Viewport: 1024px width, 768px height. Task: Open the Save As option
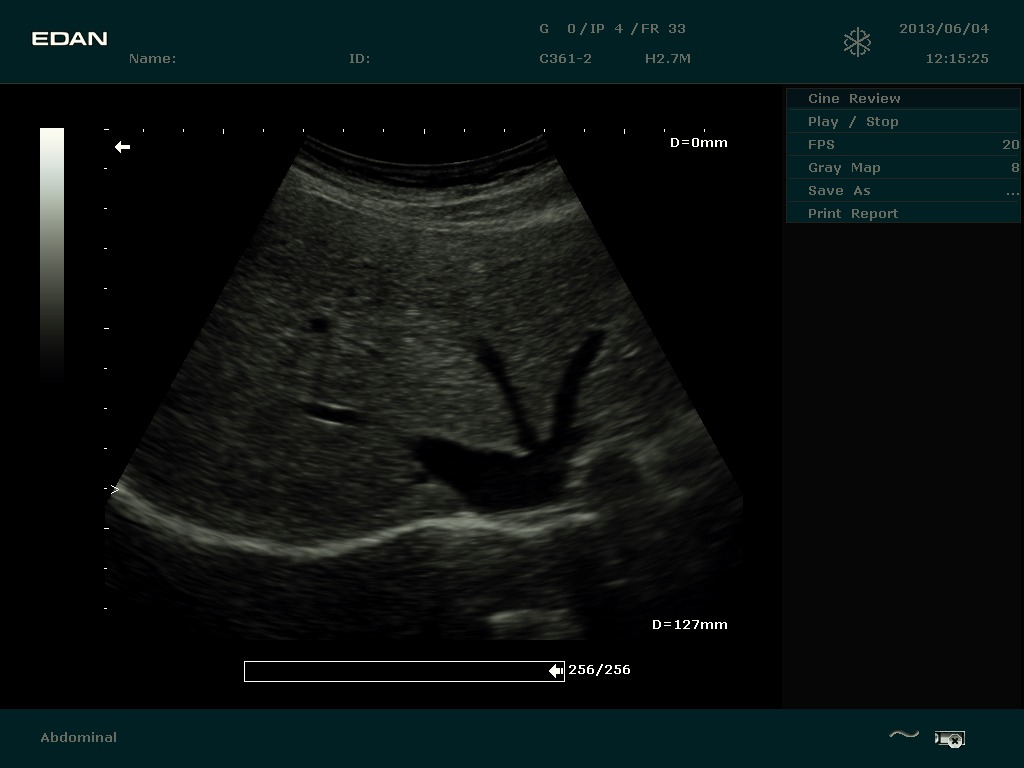902,191
